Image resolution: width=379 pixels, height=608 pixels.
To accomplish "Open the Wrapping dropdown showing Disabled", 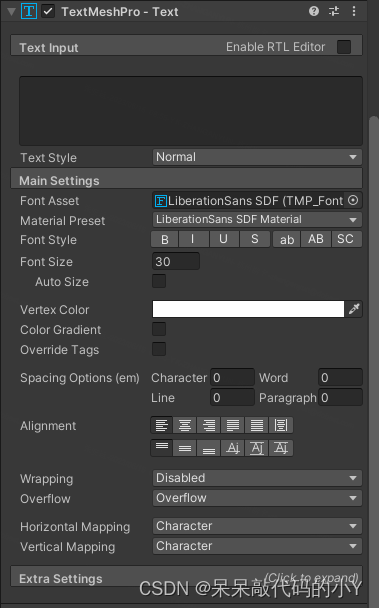I will 257,478.
